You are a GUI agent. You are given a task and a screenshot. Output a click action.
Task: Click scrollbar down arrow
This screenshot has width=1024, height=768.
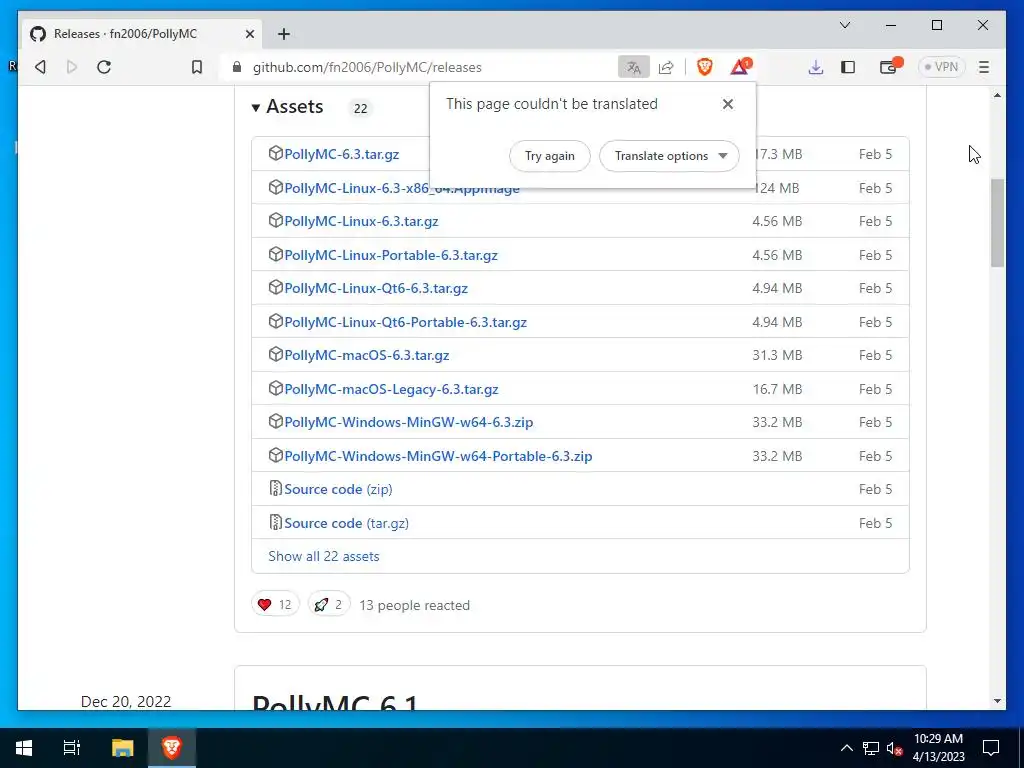997,701
